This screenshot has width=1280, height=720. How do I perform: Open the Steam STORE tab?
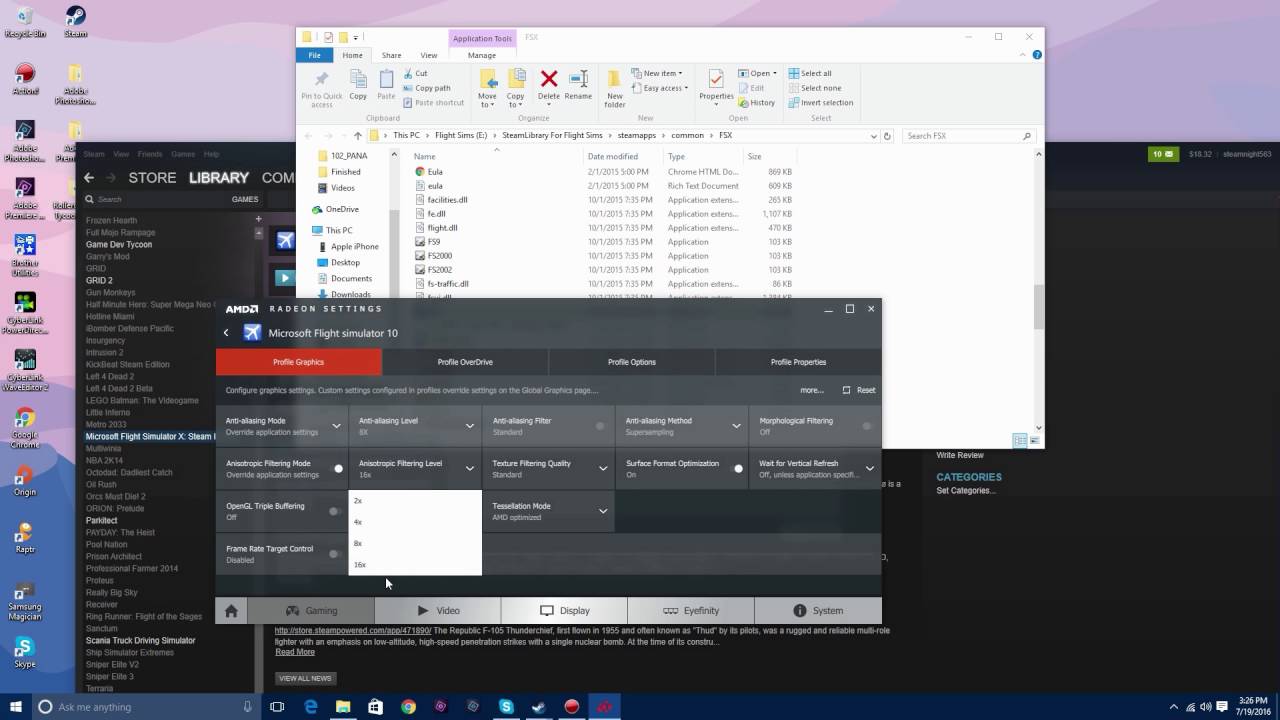pos(152,178)
